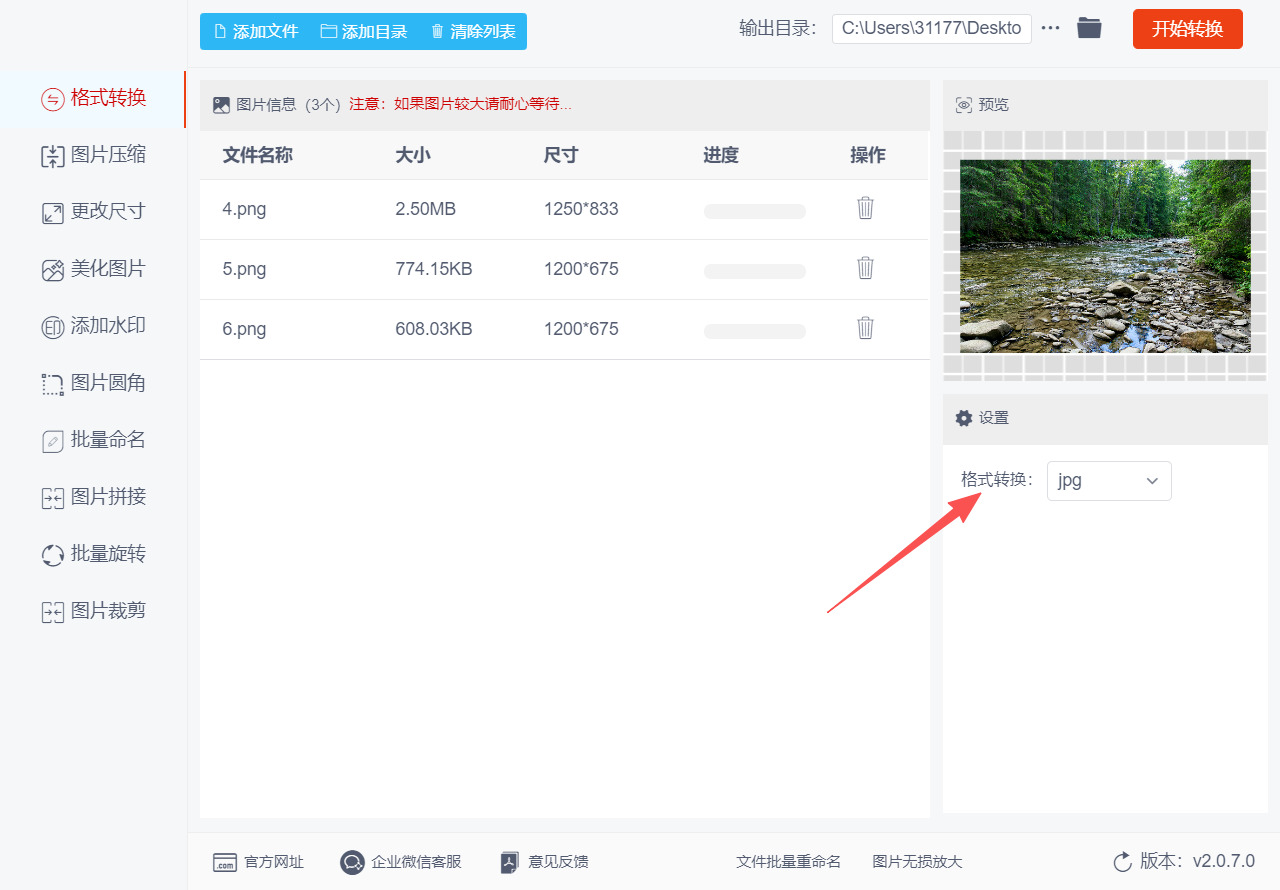Switch to 添加水印 in sidebar
The image size is (1280, 890).
click(93, 326)
